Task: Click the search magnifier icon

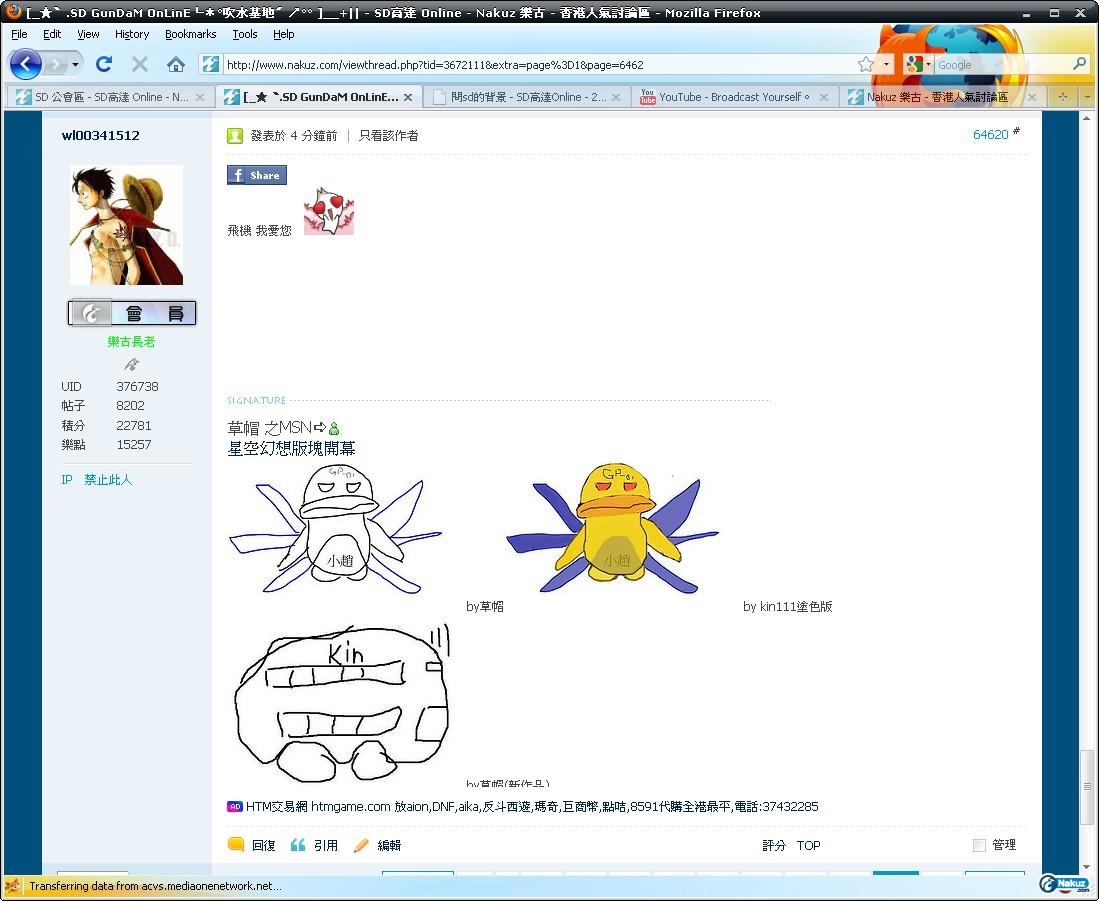Action: pos(1079,64)
